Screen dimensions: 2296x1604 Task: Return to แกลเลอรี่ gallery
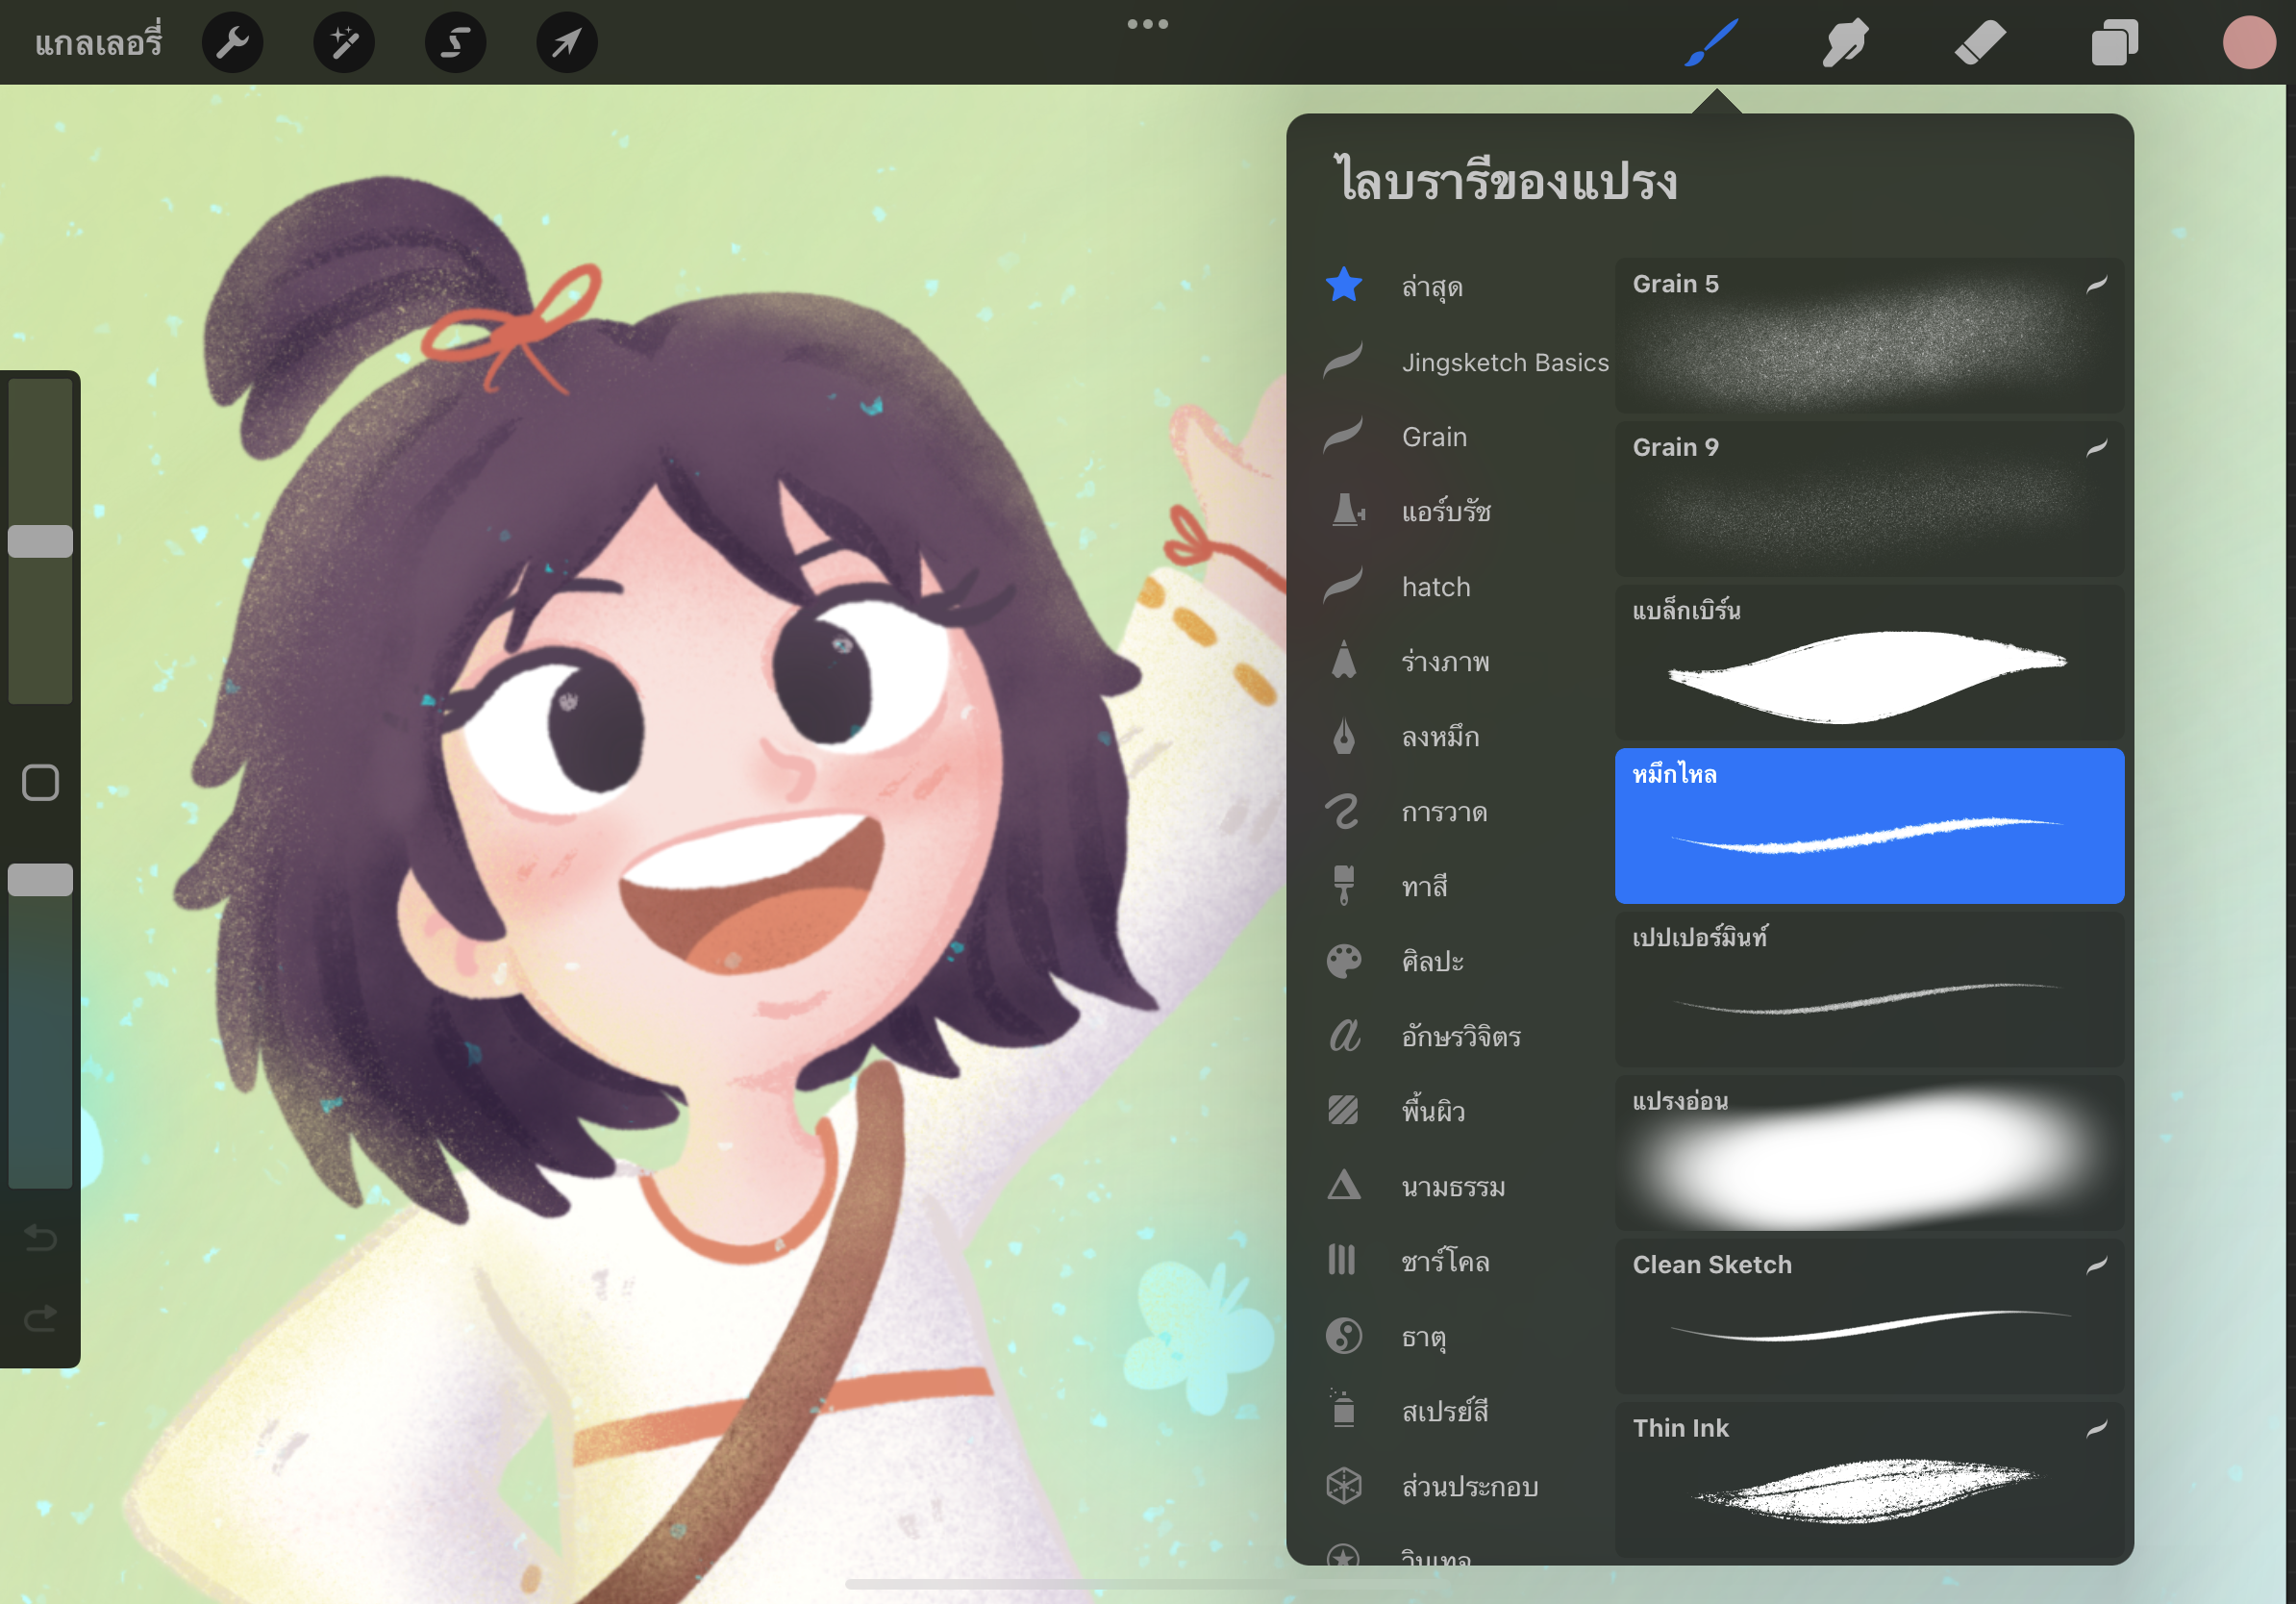[x=98, y=43]
